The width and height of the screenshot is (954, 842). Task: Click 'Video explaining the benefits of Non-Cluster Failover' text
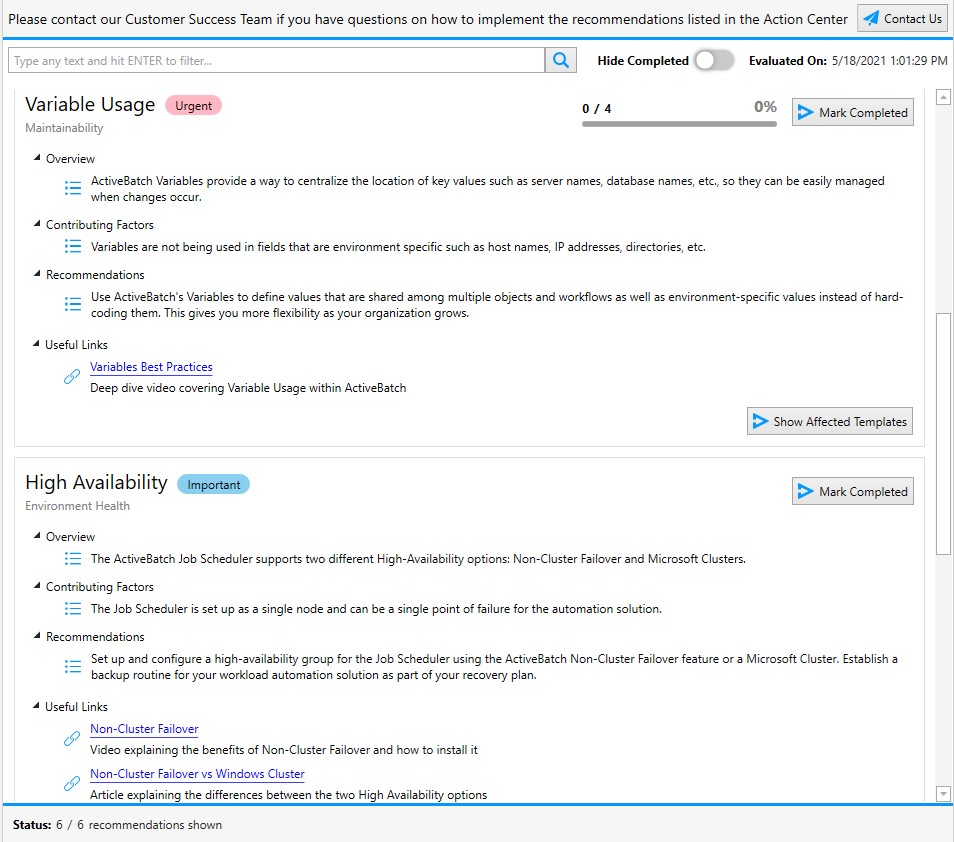[284, 750]
